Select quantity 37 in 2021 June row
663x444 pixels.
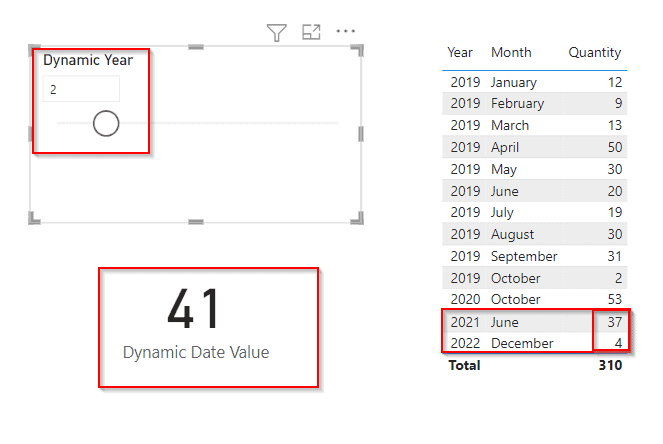coord(614,322)
